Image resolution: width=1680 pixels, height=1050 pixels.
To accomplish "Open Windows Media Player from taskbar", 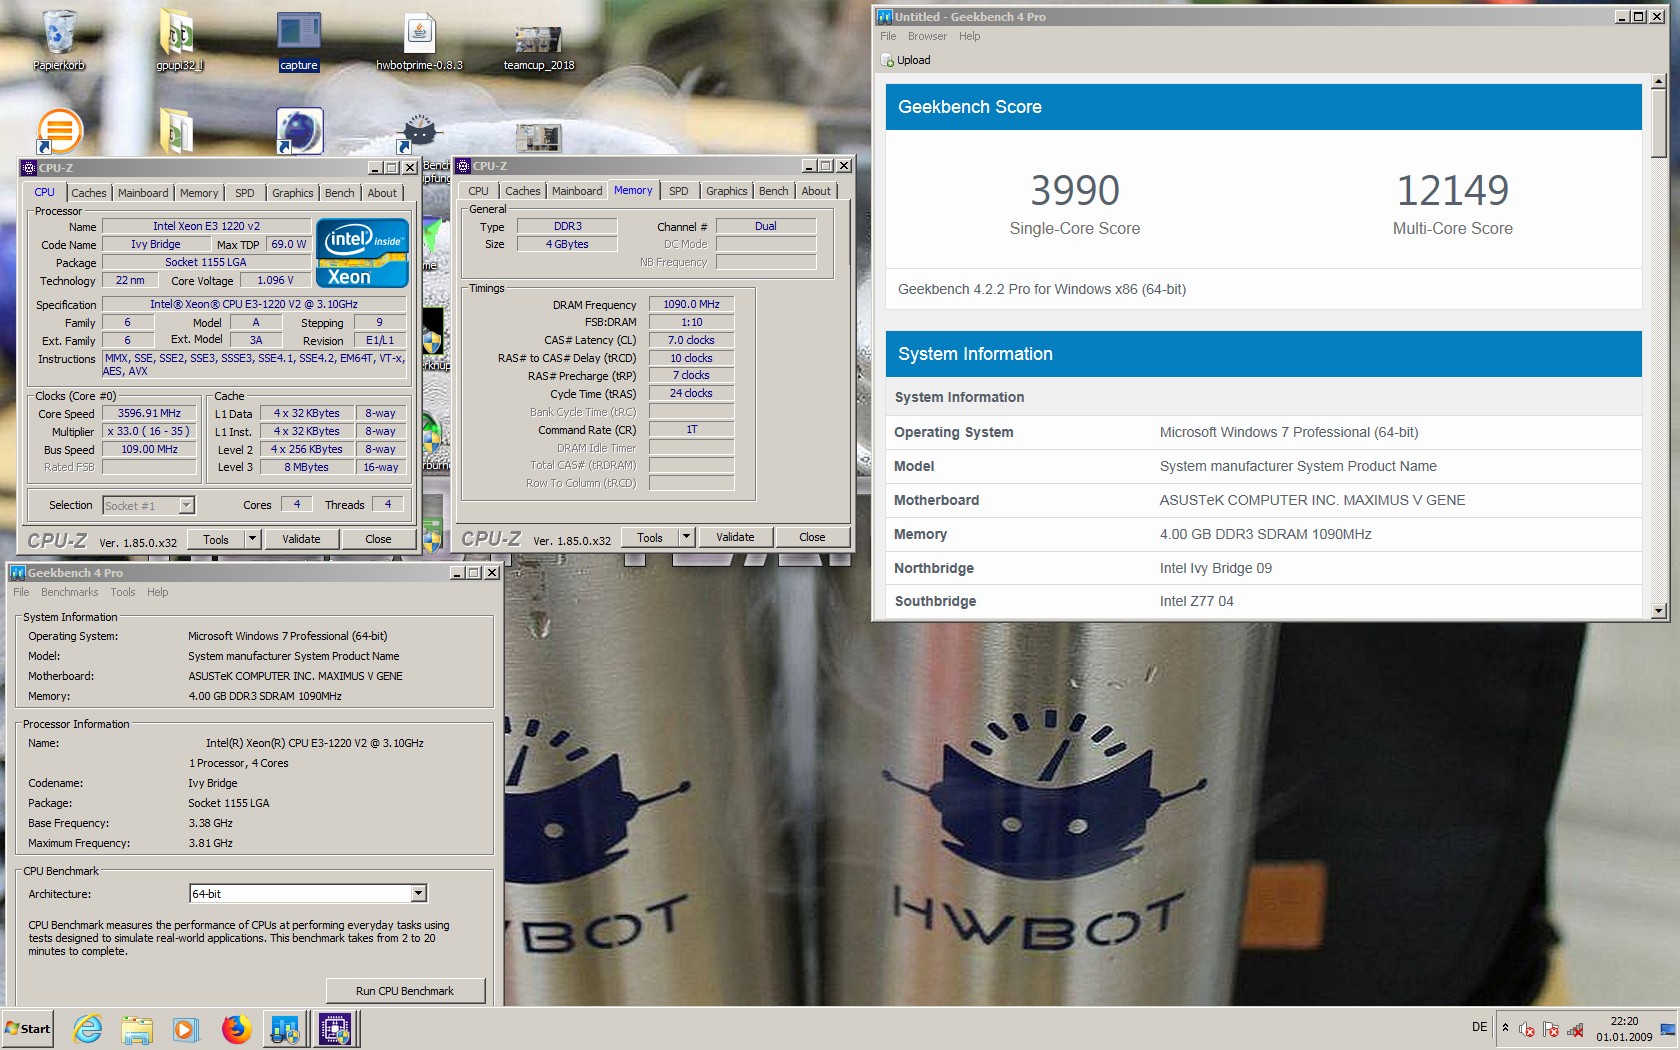I will point(186,1028).
